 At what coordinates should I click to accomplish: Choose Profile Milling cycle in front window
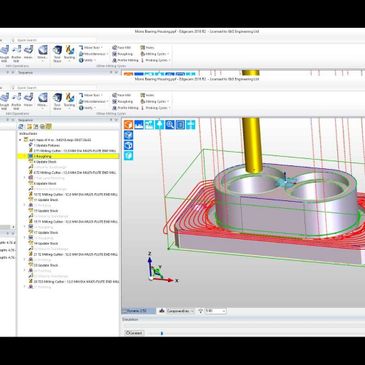(125, 108)
